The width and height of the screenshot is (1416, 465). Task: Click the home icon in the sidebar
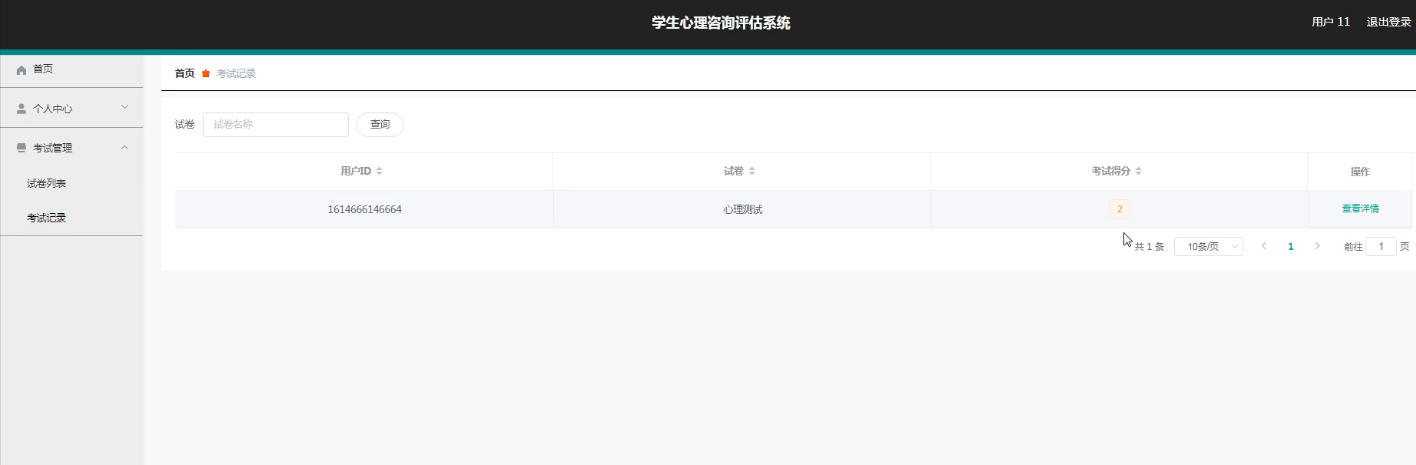pyautogui.click(x=21, y=70)
